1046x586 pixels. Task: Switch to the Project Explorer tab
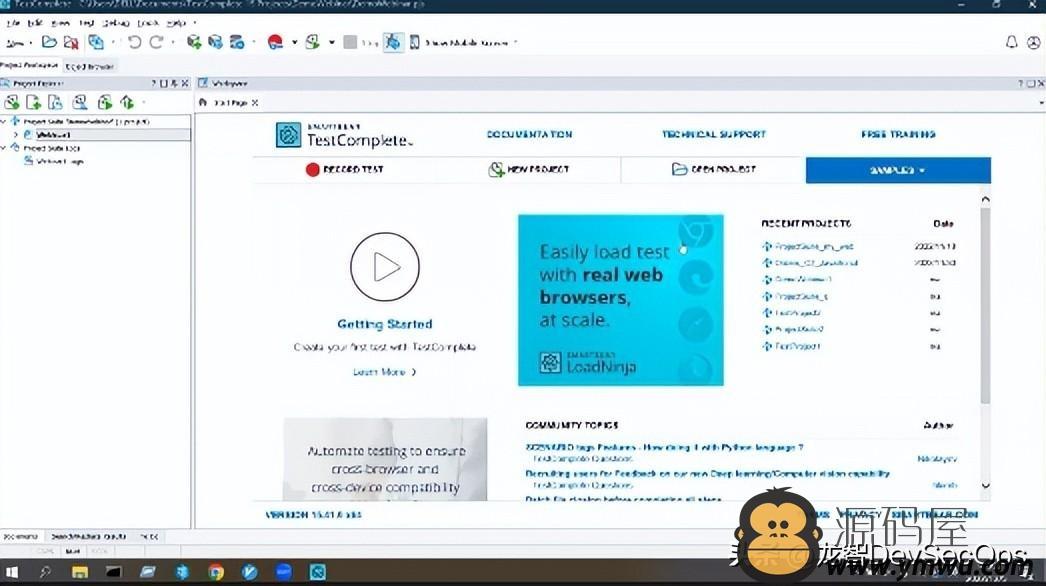29,65
